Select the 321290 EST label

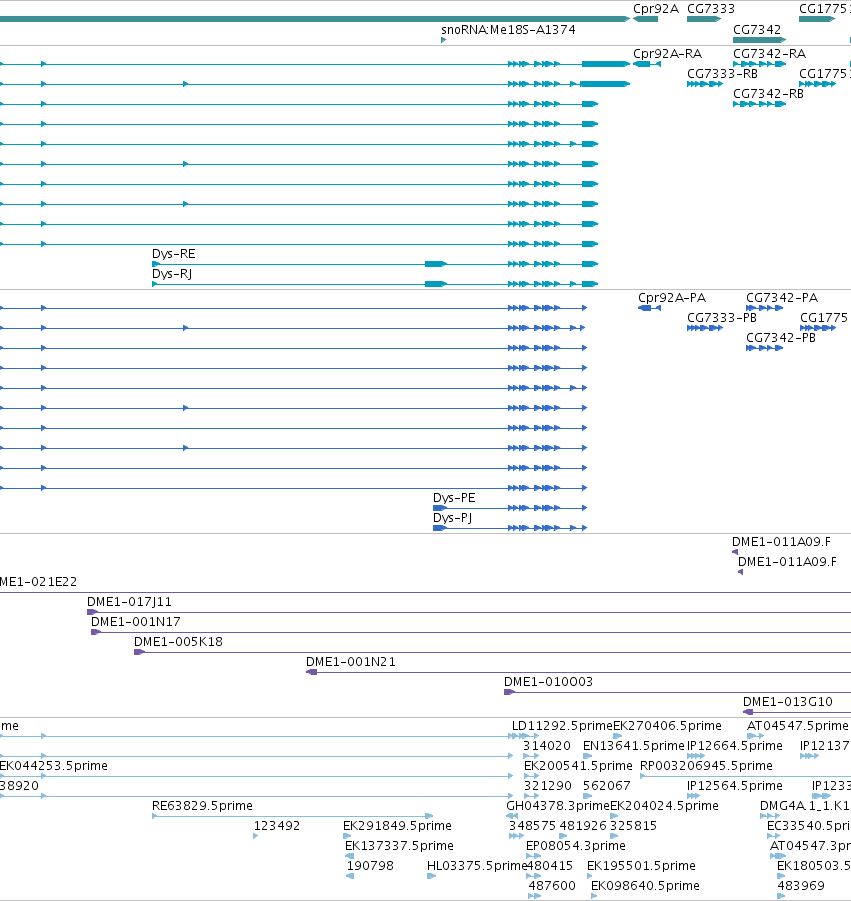[x=548, y=786]
